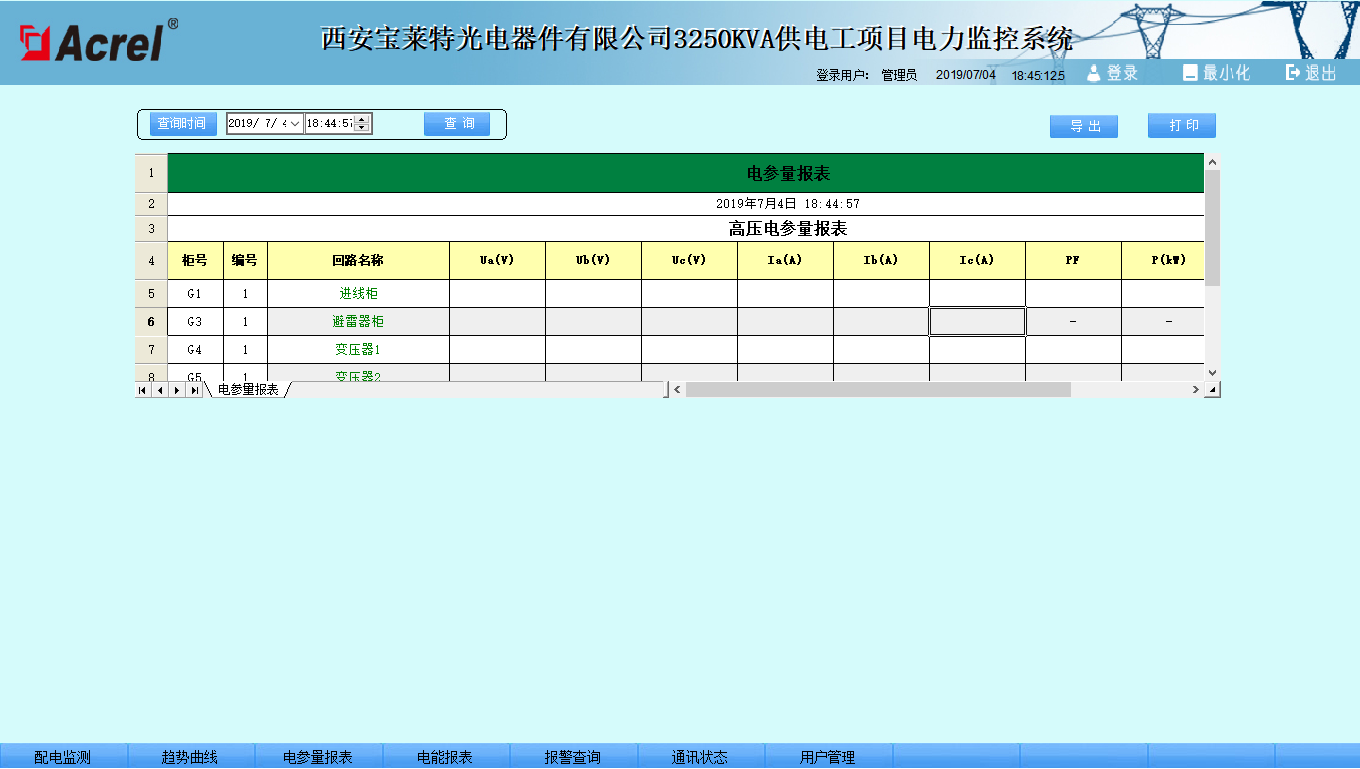
Task: Select the 电参量报表 sheet tab
Action: [248, 390]
